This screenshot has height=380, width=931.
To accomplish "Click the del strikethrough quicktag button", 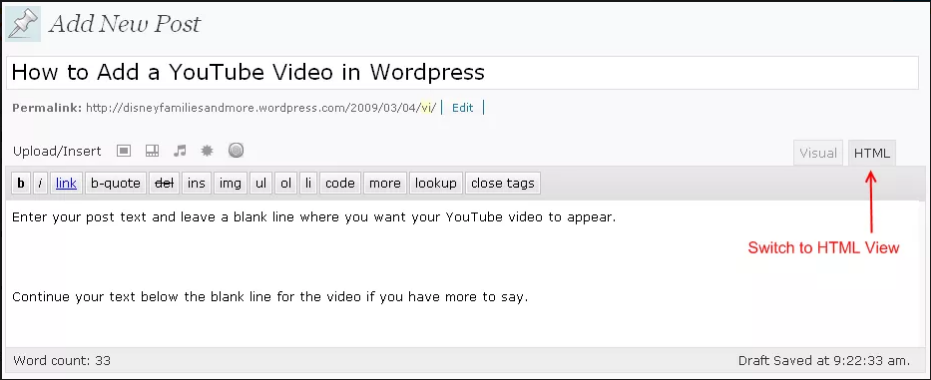I will click(164, 183).
